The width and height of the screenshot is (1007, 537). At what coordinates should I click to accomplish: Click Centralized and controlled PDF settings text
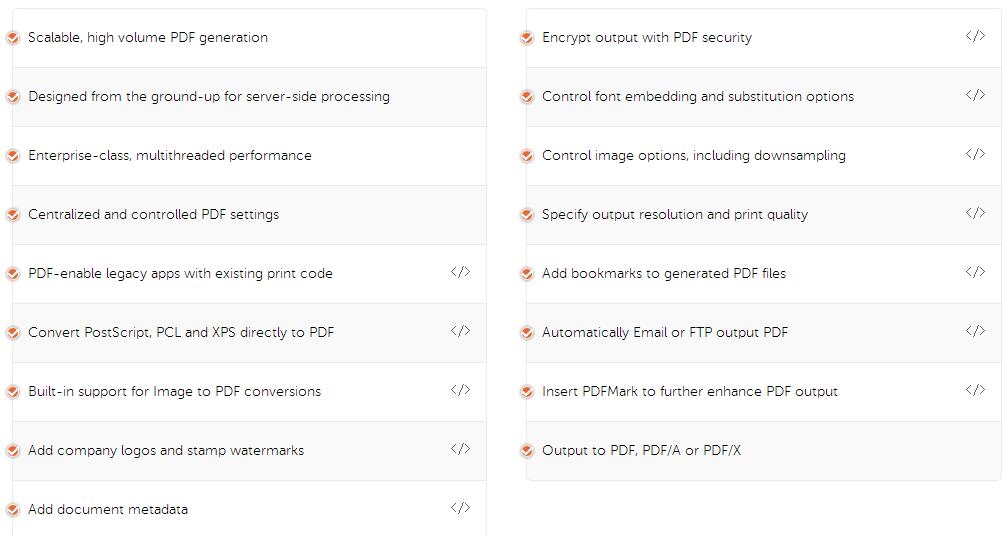click(x=153, y=215)
